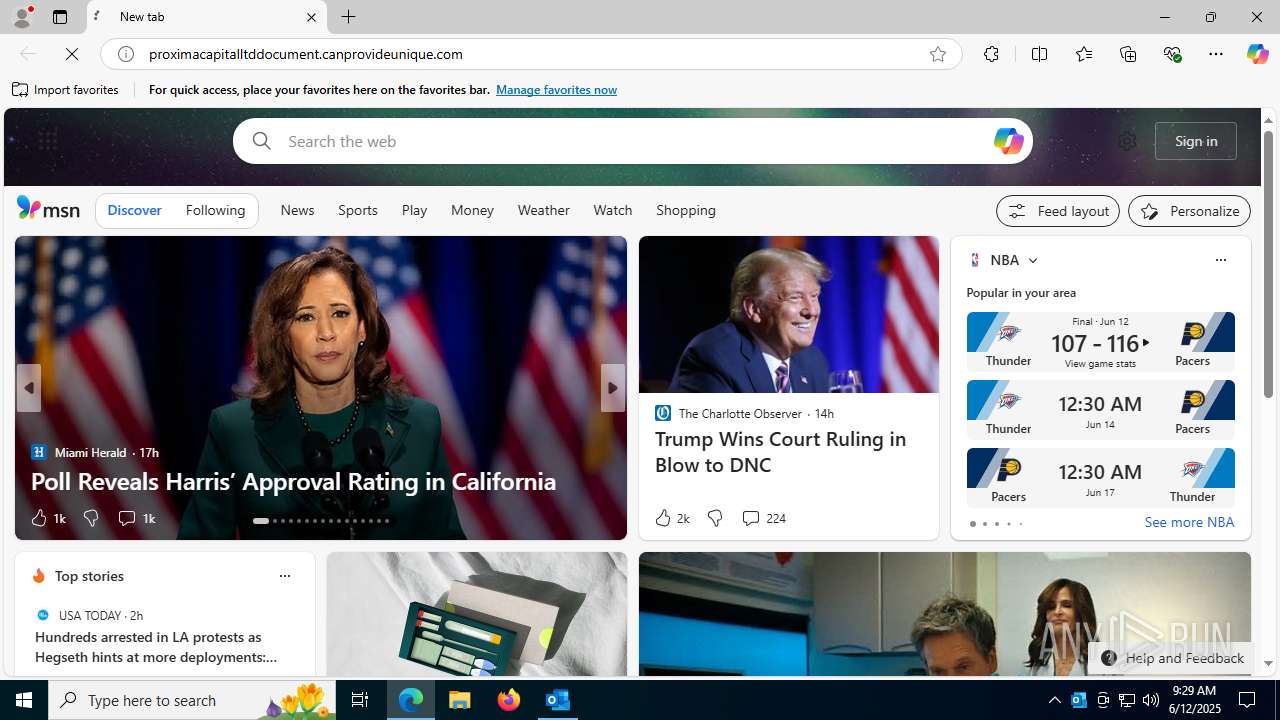This screenshot has width=1280, height=720.
Task: Click the Personalize button
Action: (1189, 211)
